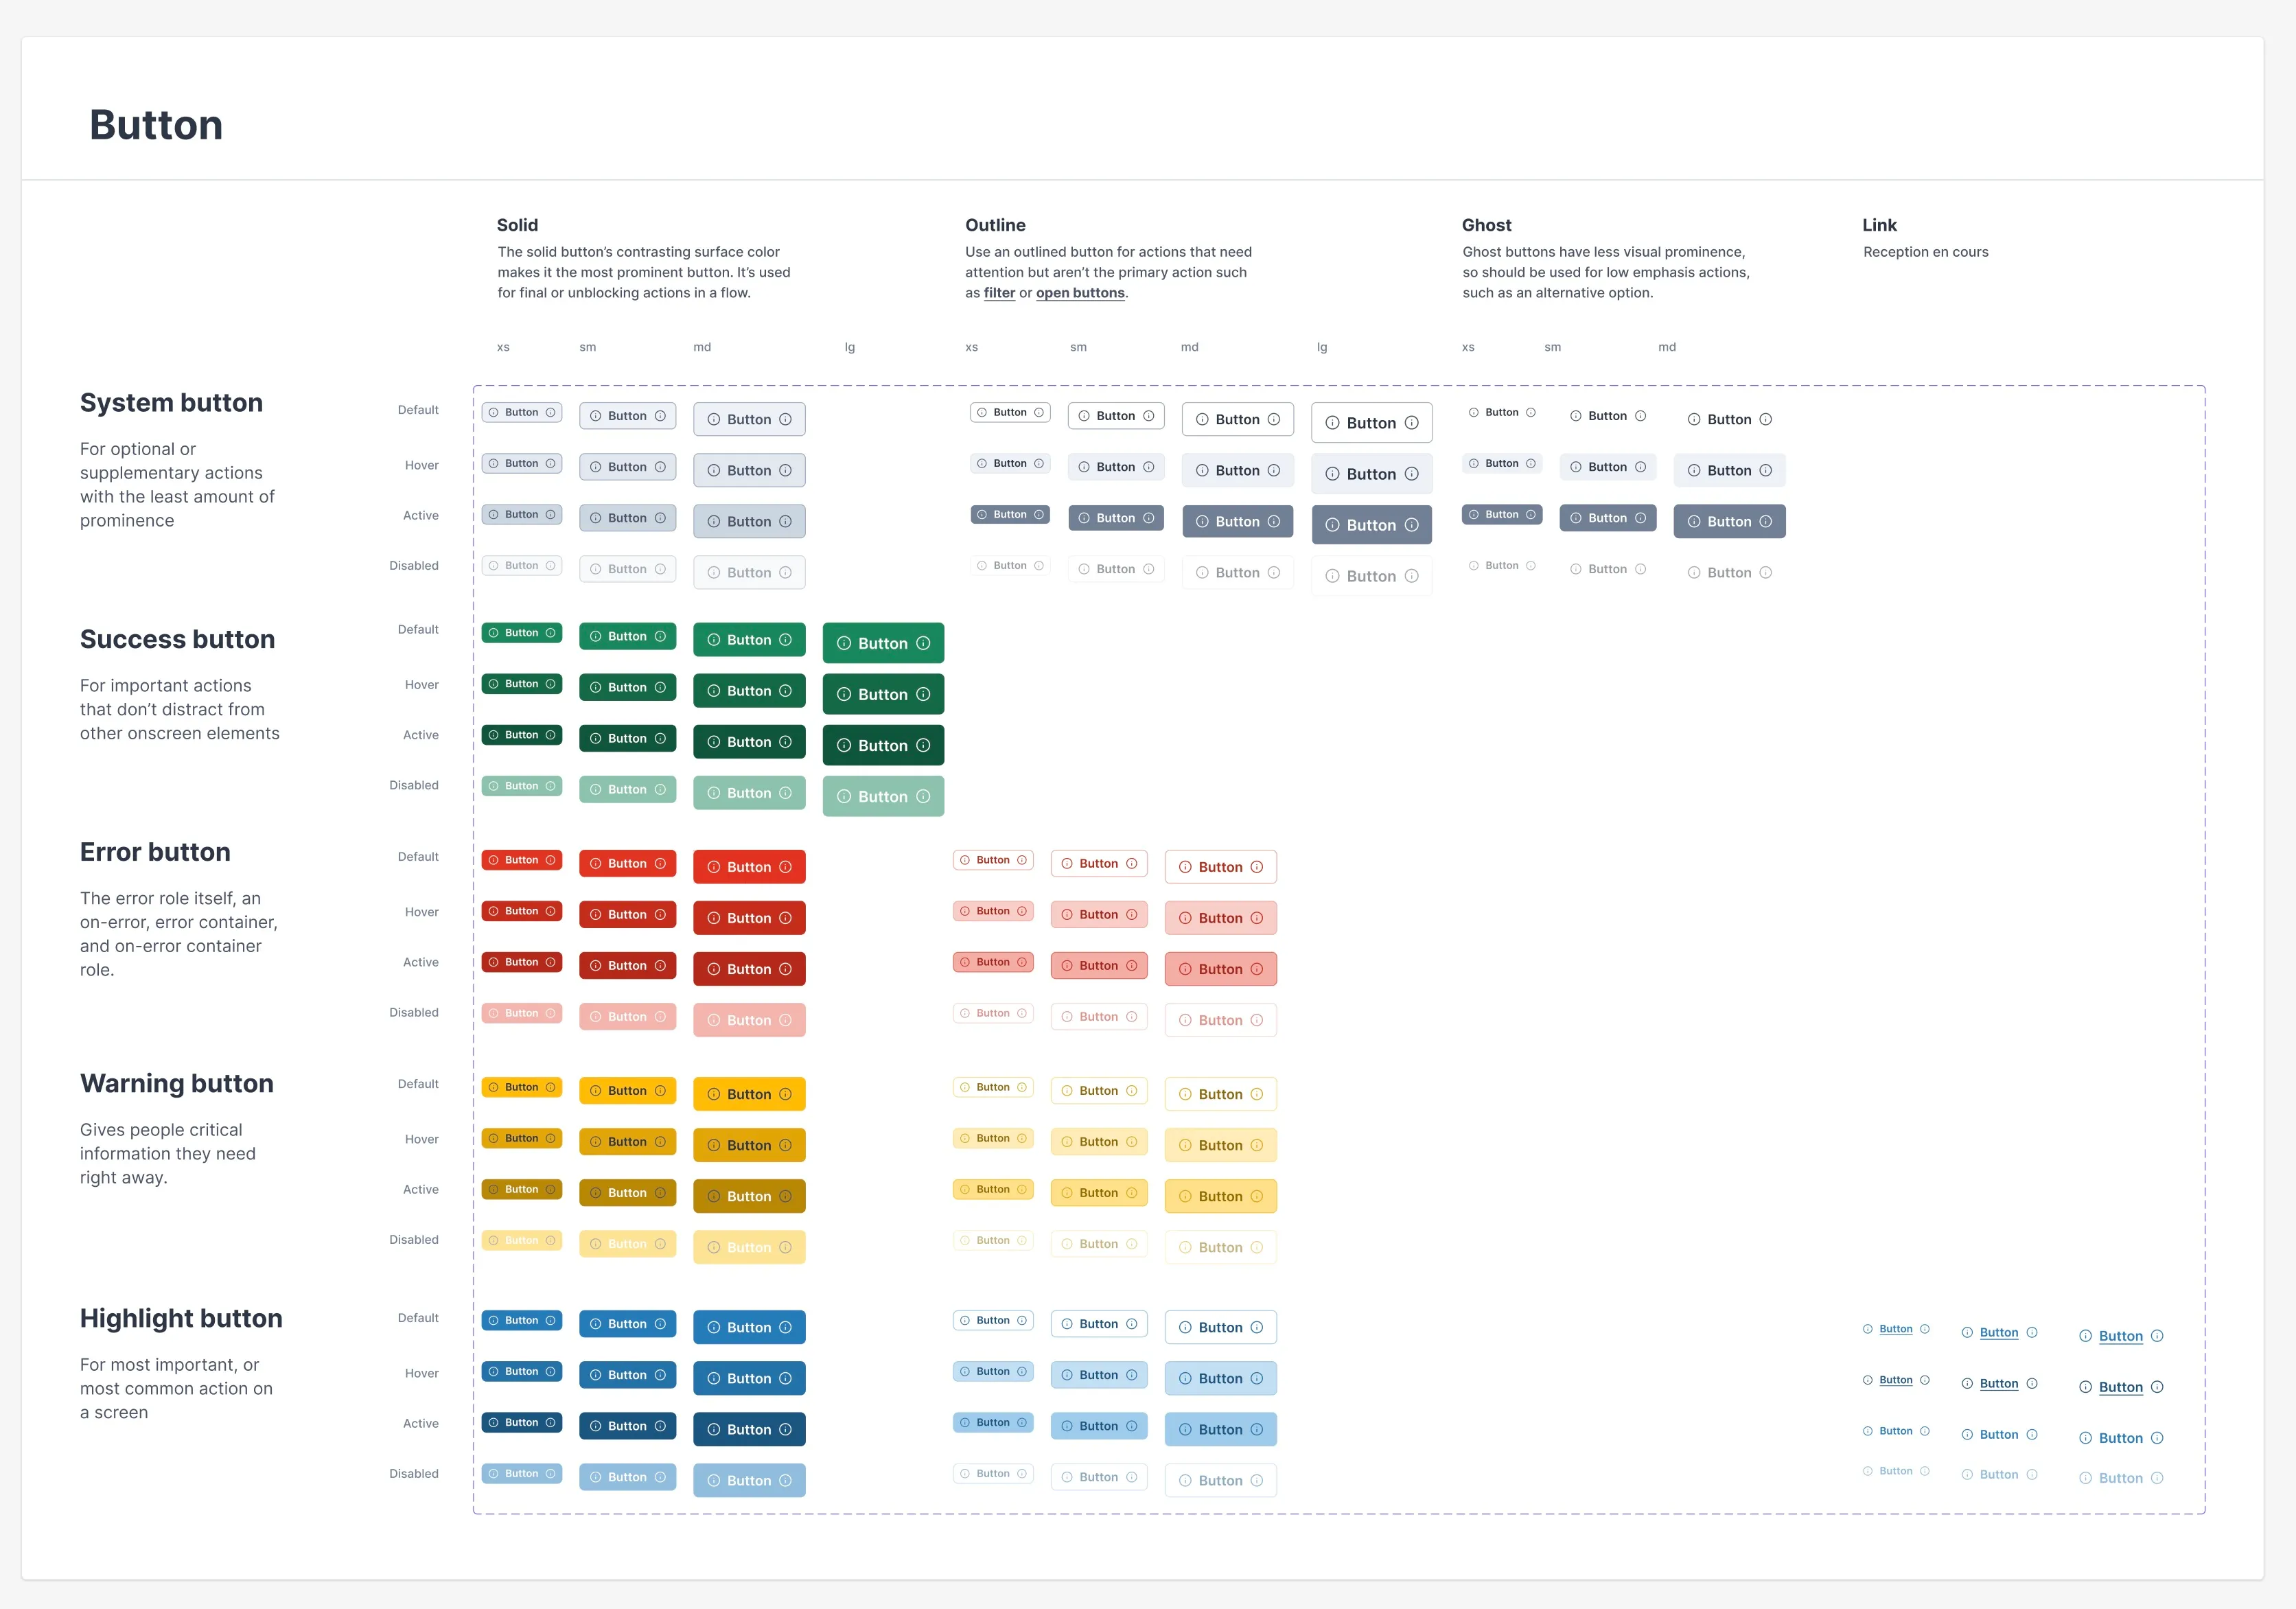Click the xs default Highlight link-style button

[1895, 1329]
